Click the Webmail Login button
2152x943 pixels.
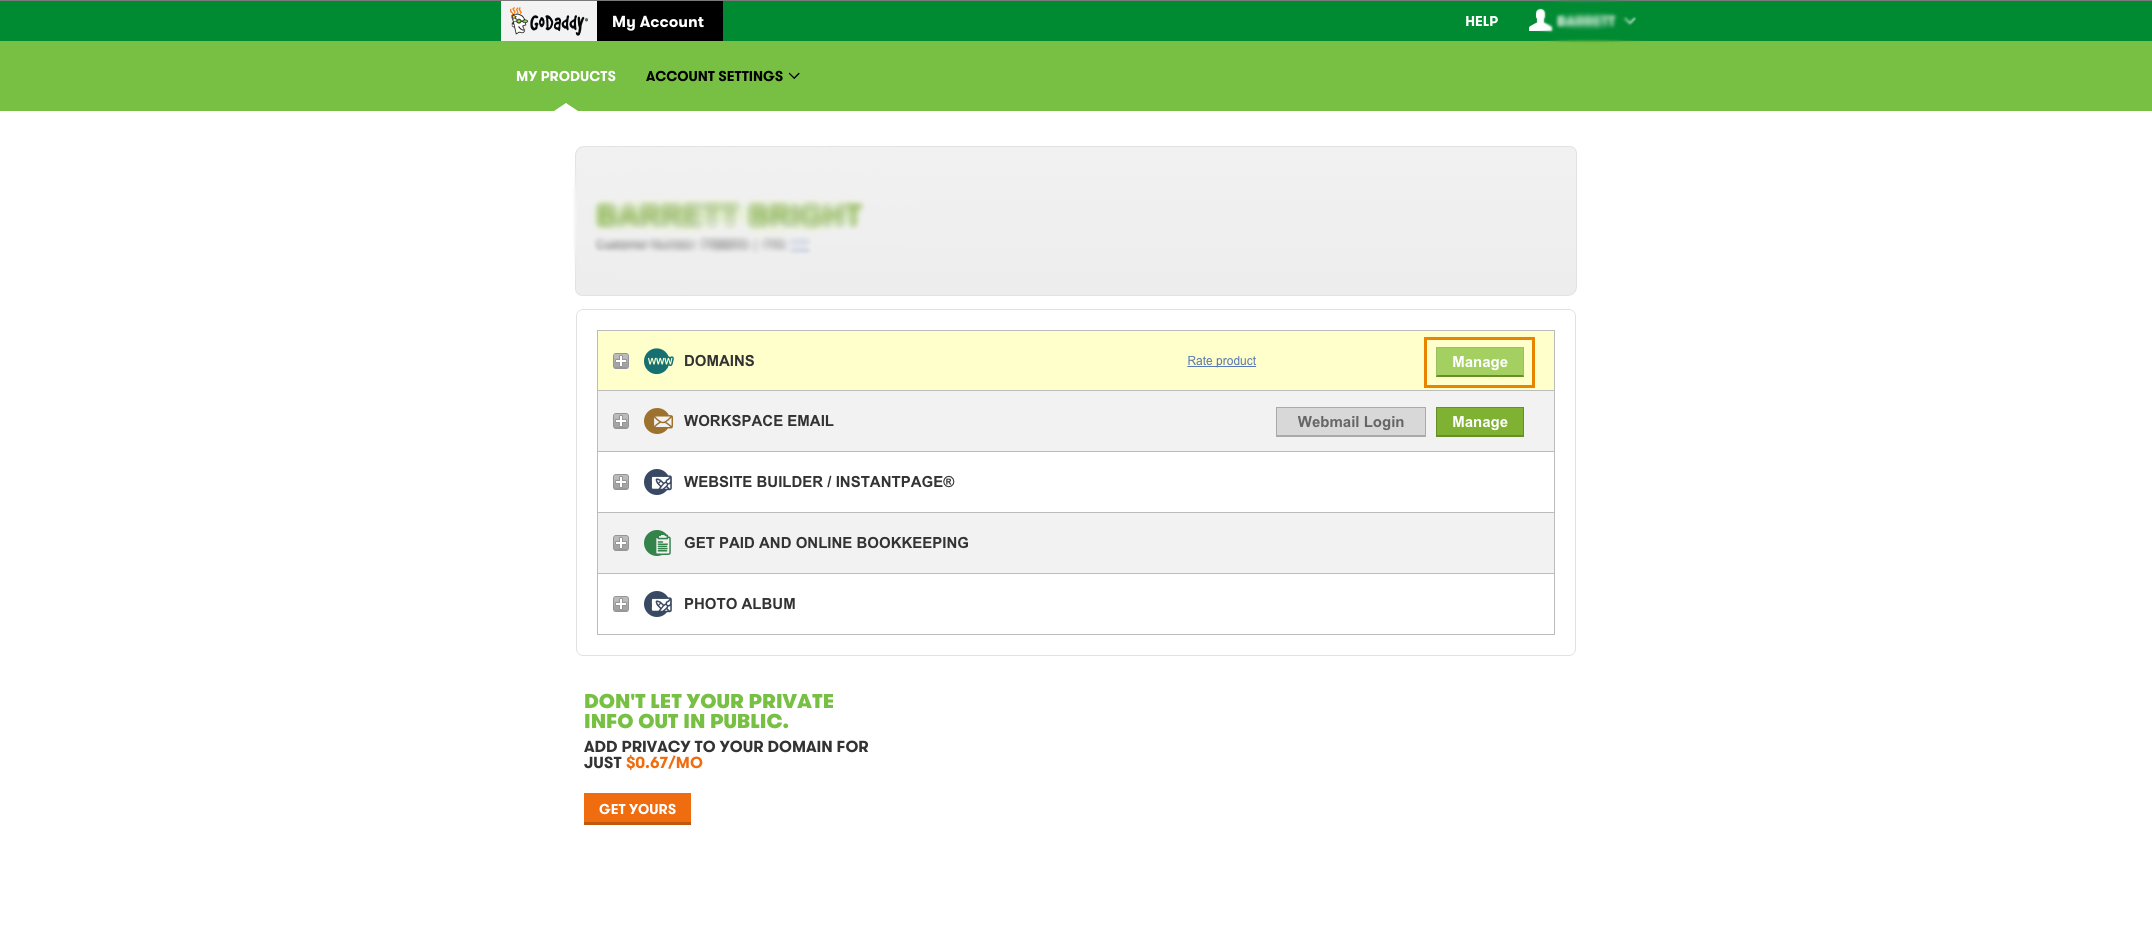point(1350,422)
